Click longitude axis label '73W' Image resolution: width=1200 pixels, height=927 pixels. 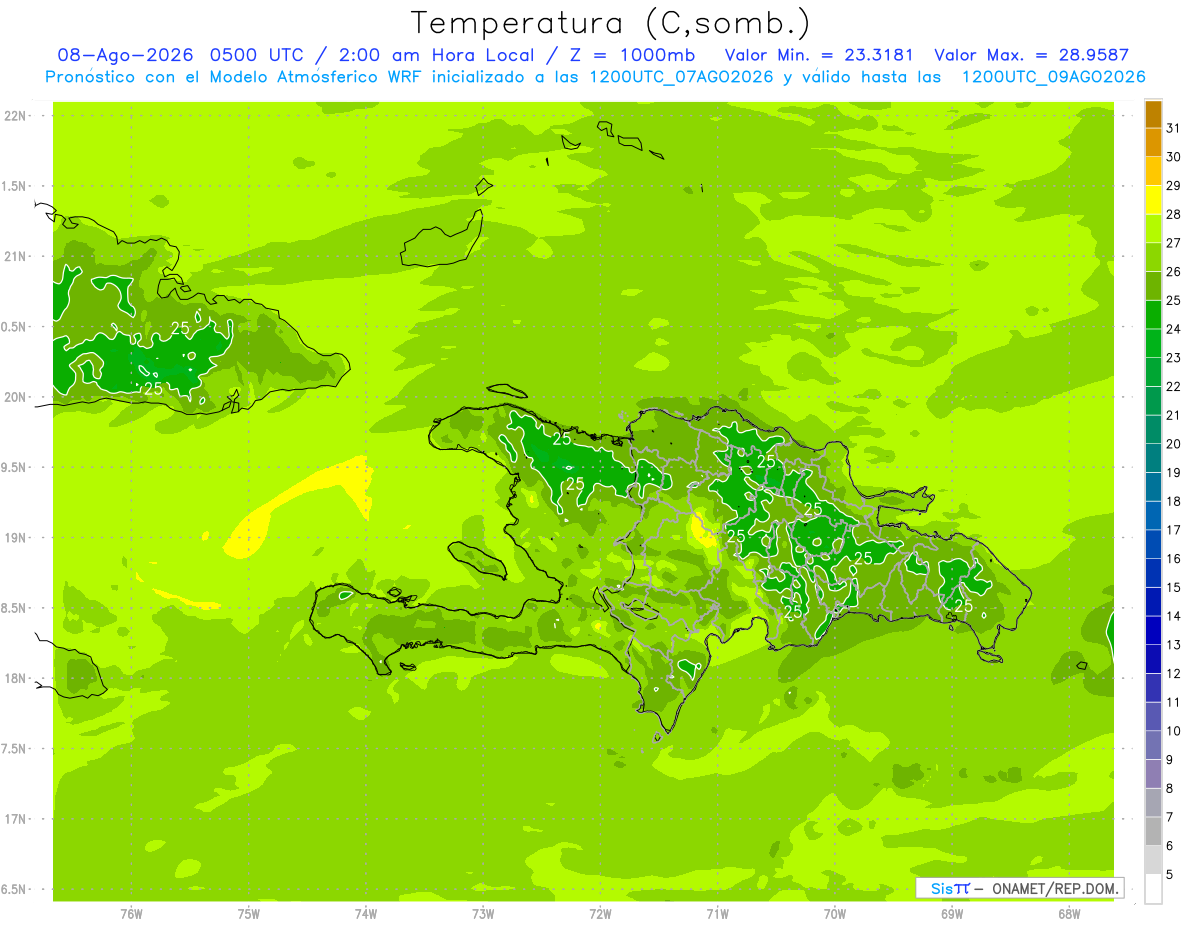click(482, 914)
